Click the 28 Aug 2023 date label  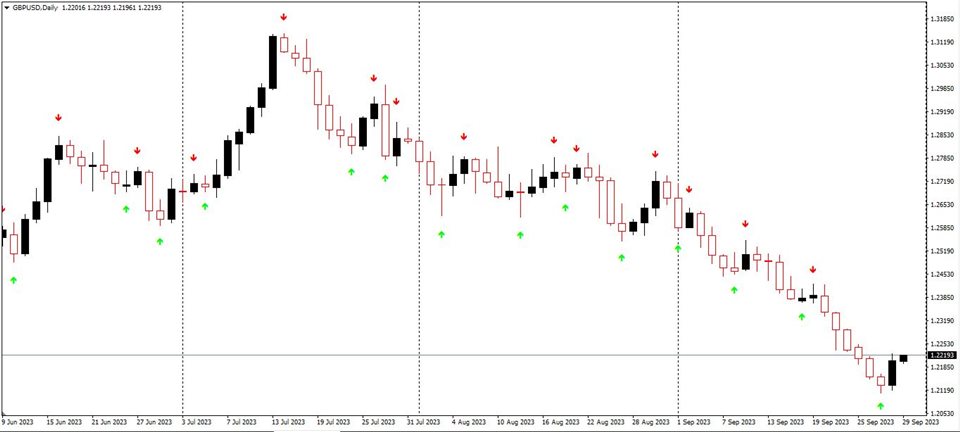650,422
